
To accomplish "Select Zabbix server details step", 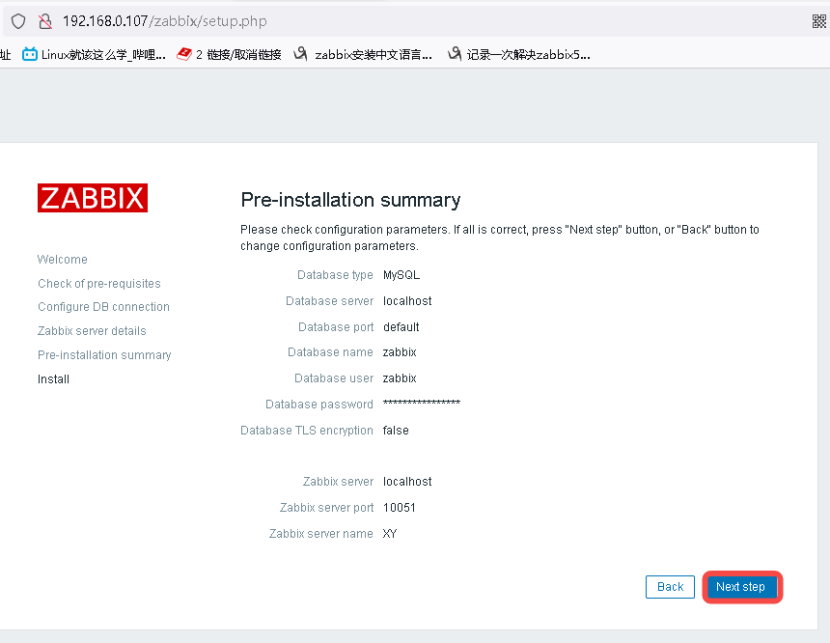I will [x=92, y=331].
